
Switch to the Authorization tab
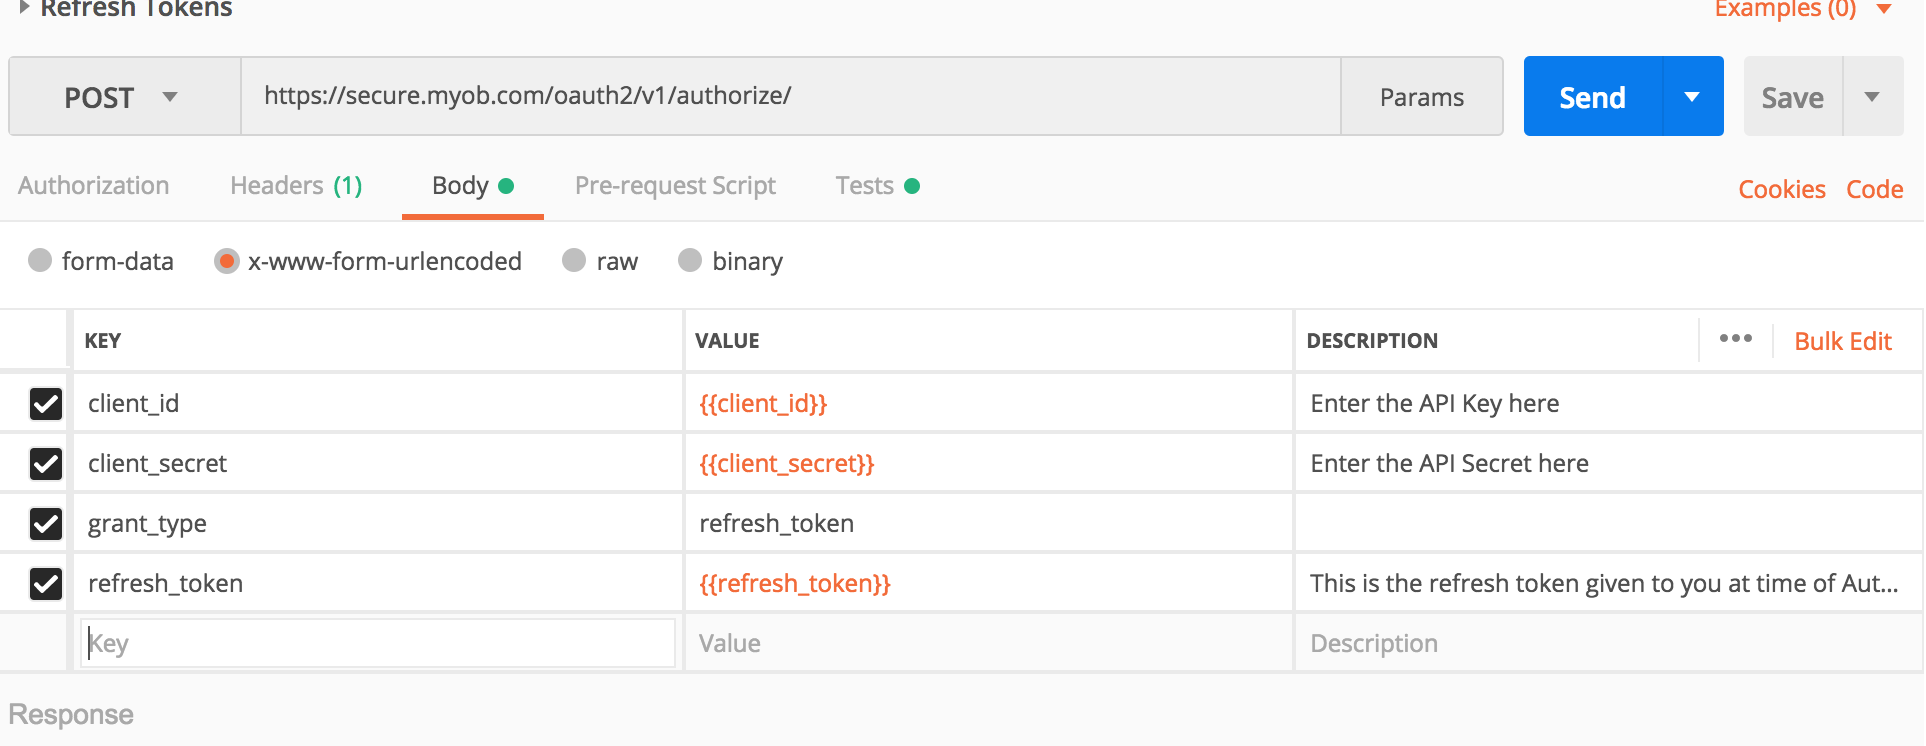pos(94,186)
